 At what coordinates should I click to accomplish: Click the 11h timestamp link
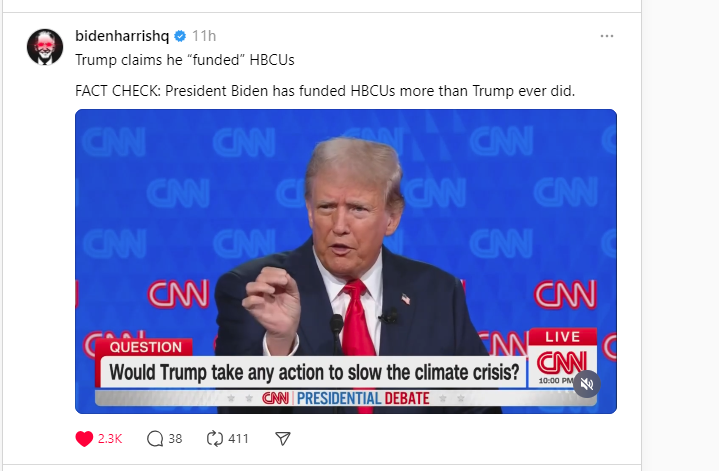click(x=204, y=36)
